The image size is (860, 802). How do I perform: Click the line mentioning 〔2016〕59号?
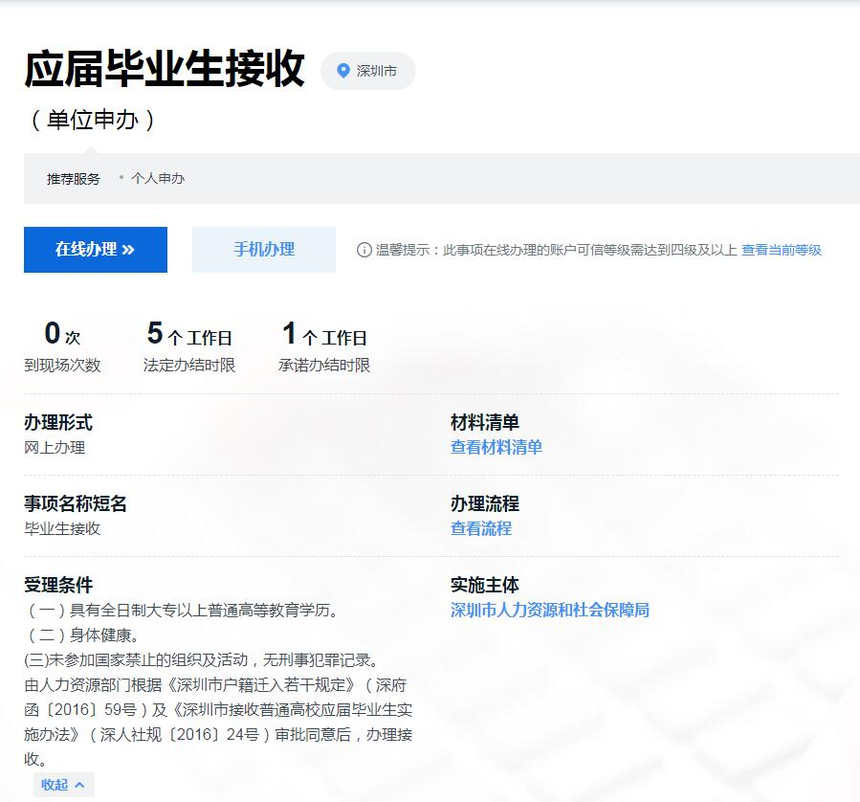pyautogui.click(x=218, y=710)
